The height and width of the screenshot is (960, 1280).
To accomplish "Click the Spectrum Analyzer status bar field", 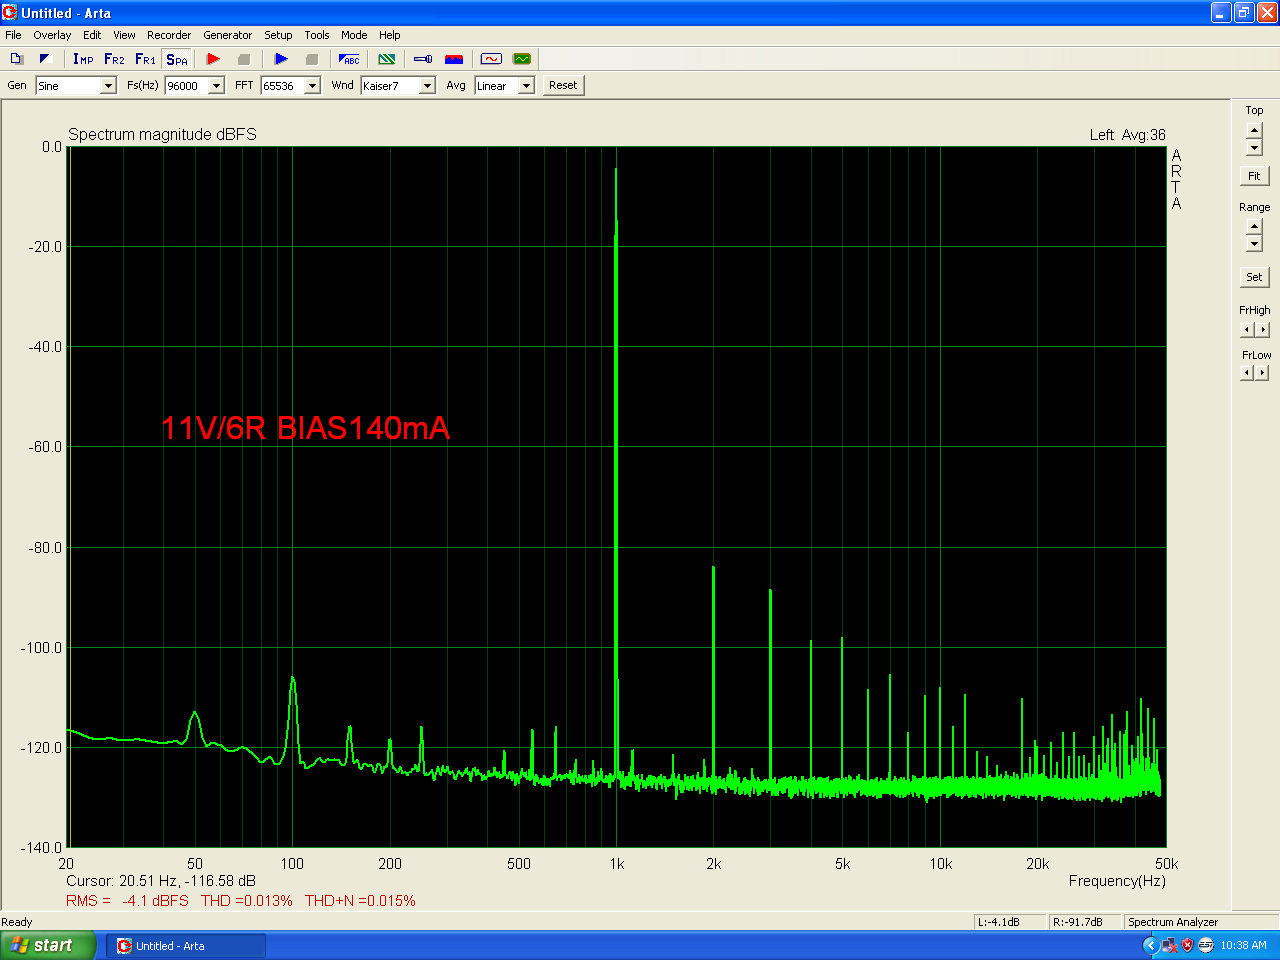I will [1200, 922].
